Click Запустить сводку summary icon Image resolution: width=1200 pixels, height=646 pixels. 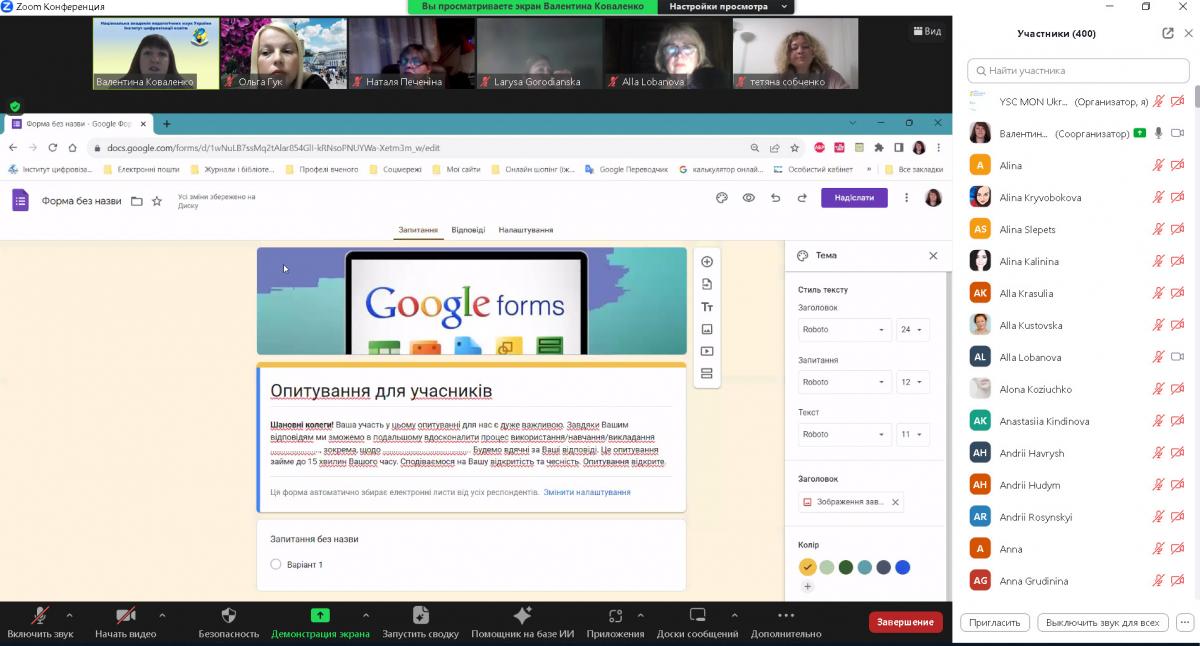point(420,622)
